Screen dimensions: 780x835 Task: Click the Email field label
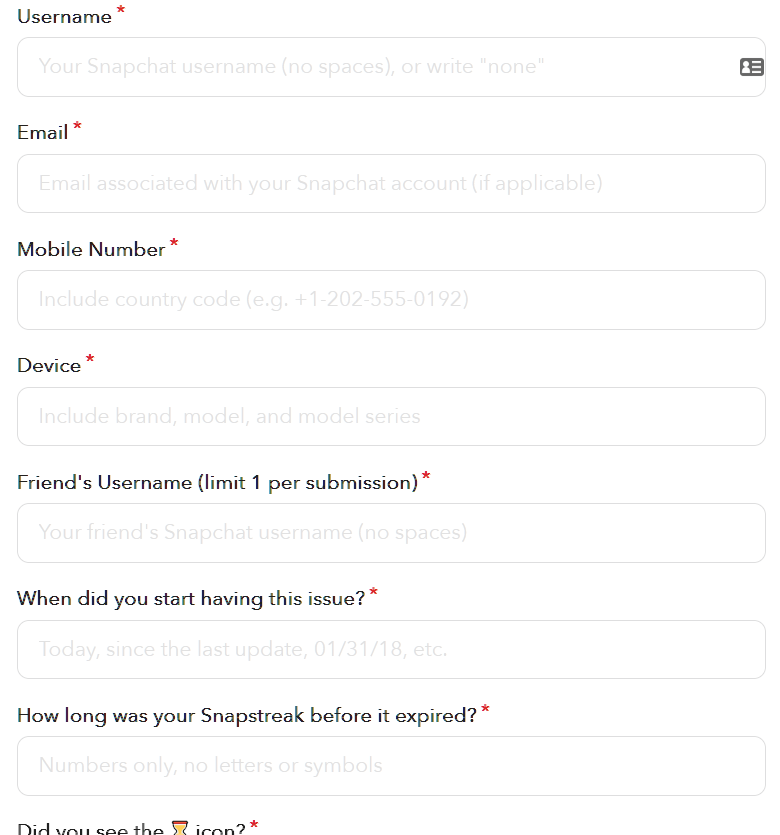click(43, 133)
